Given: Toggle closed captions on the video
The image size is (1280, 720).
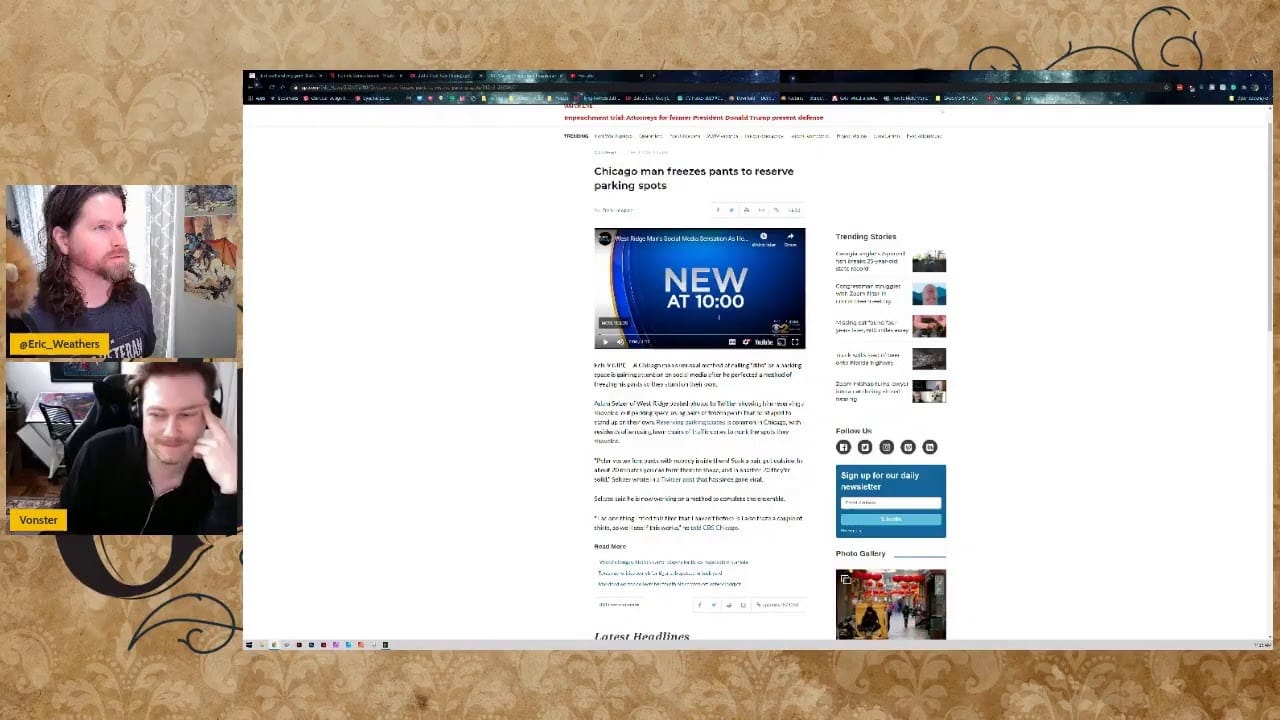Looking at the screenshot, I should (x=732, y=342).
